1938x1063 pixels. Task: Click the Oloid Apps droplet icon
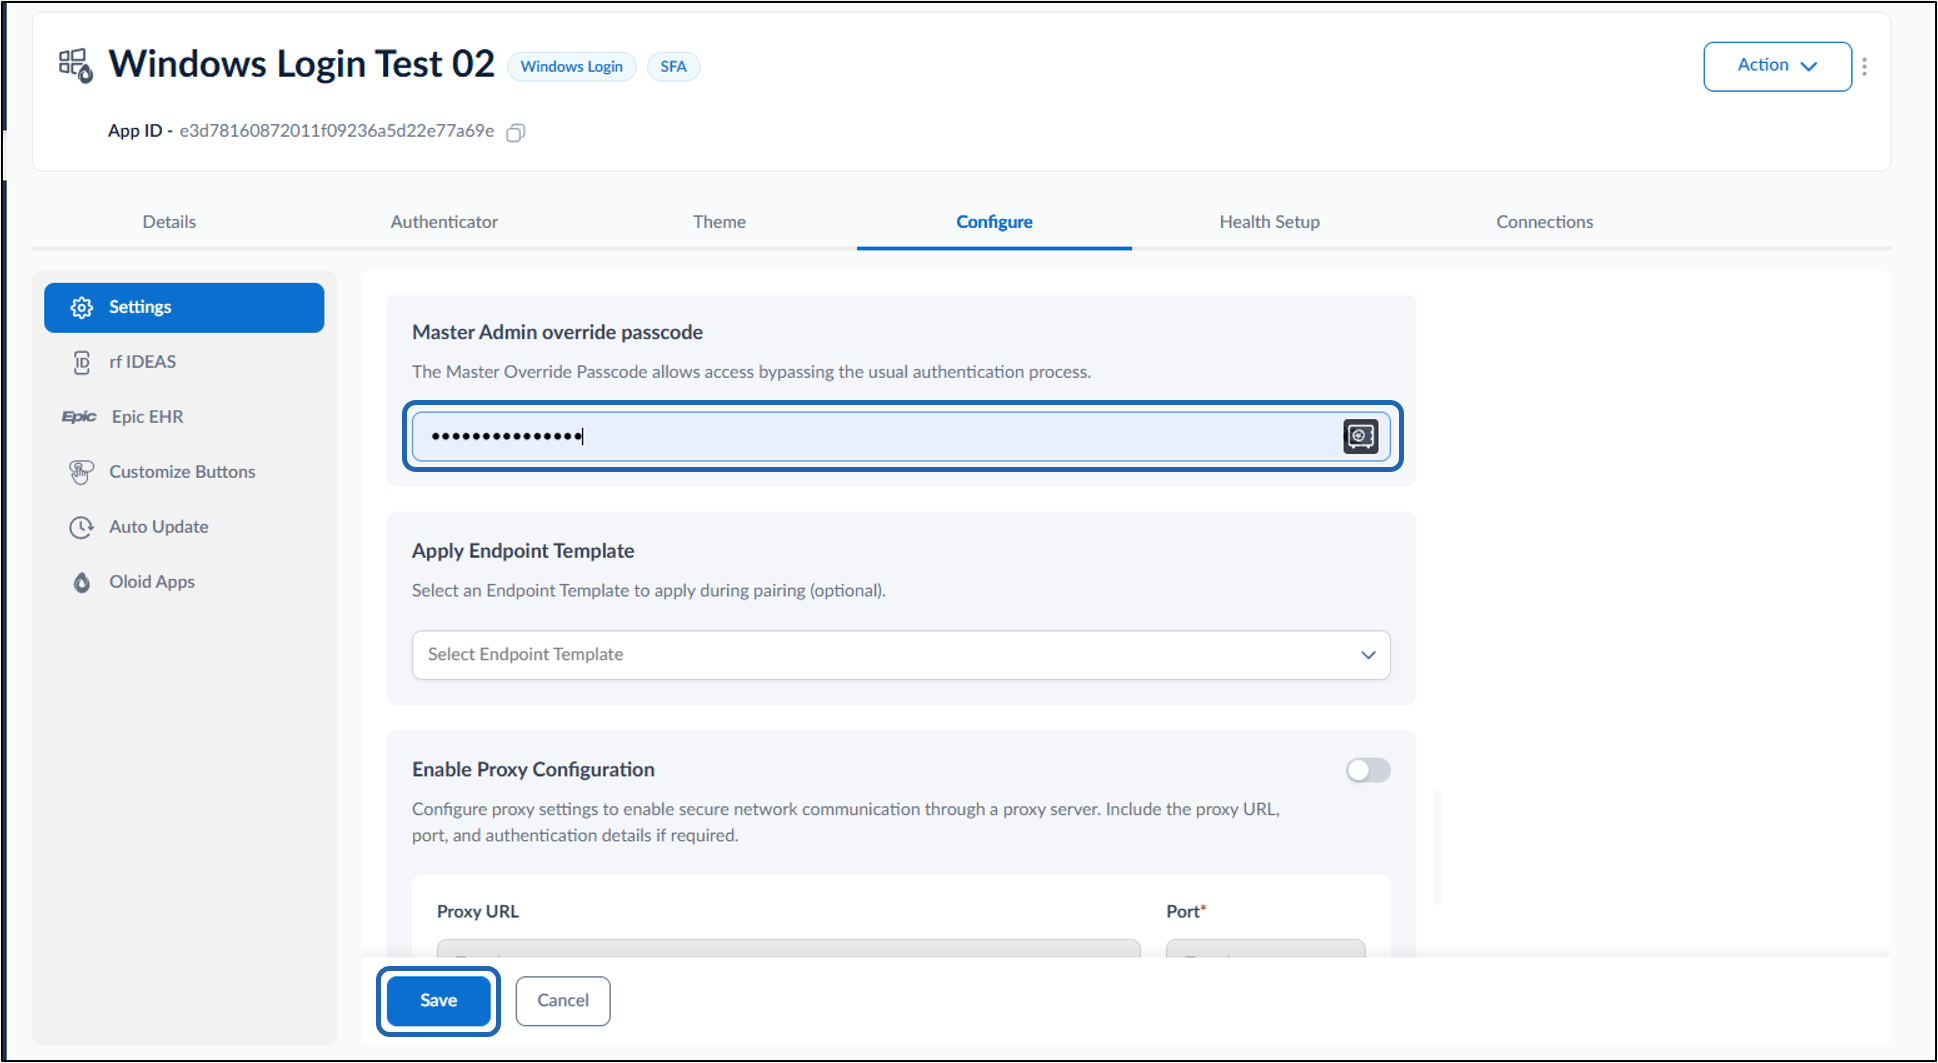point(82,582)
